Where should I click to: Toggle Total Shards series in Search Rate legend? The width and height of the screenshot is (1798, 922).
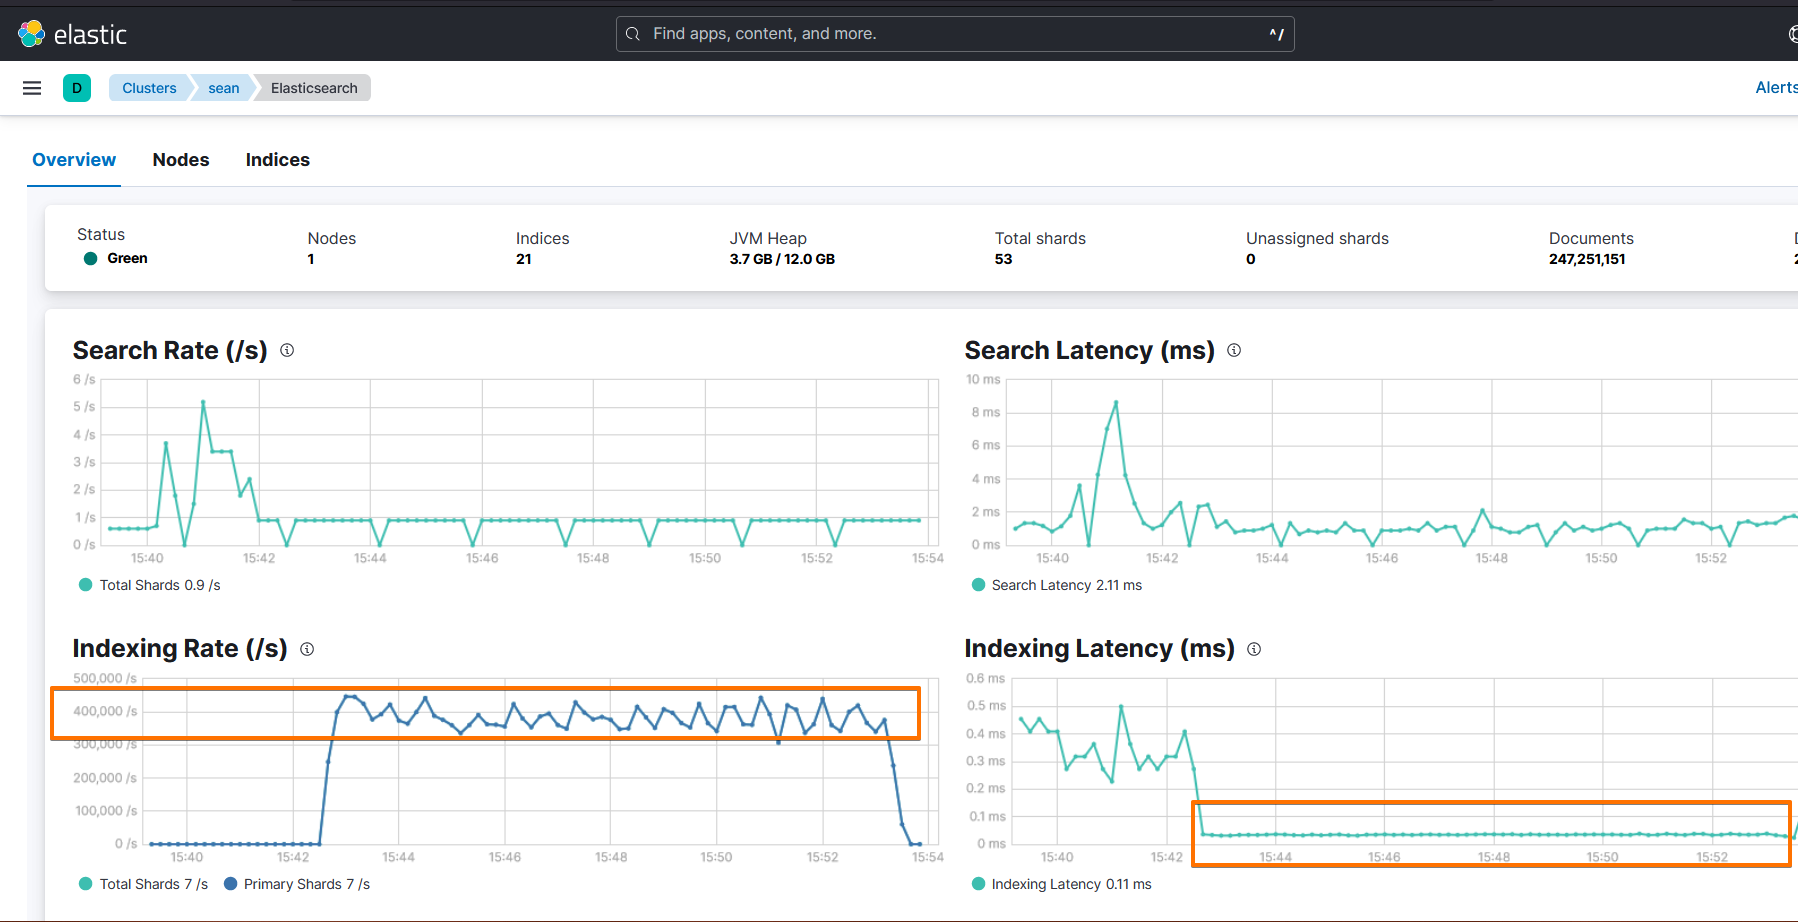[x=150, y=585]
